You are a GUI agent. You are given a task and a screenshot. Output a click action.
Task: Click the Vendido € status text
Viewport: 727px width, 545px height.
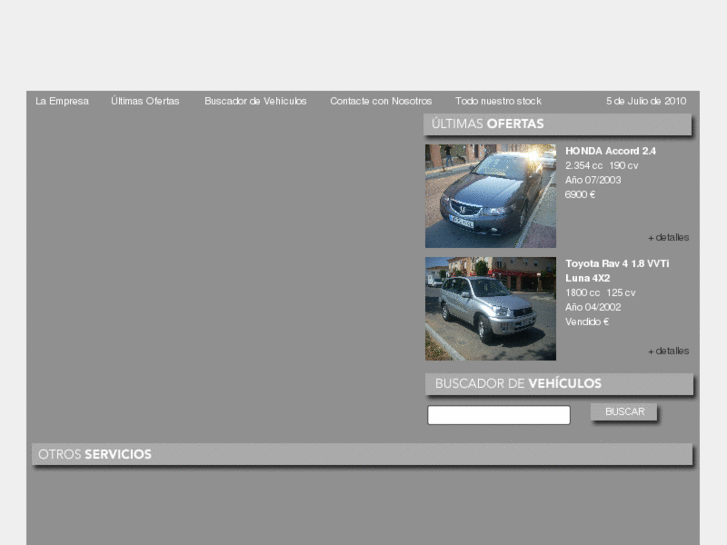click(x=587, y=322)
